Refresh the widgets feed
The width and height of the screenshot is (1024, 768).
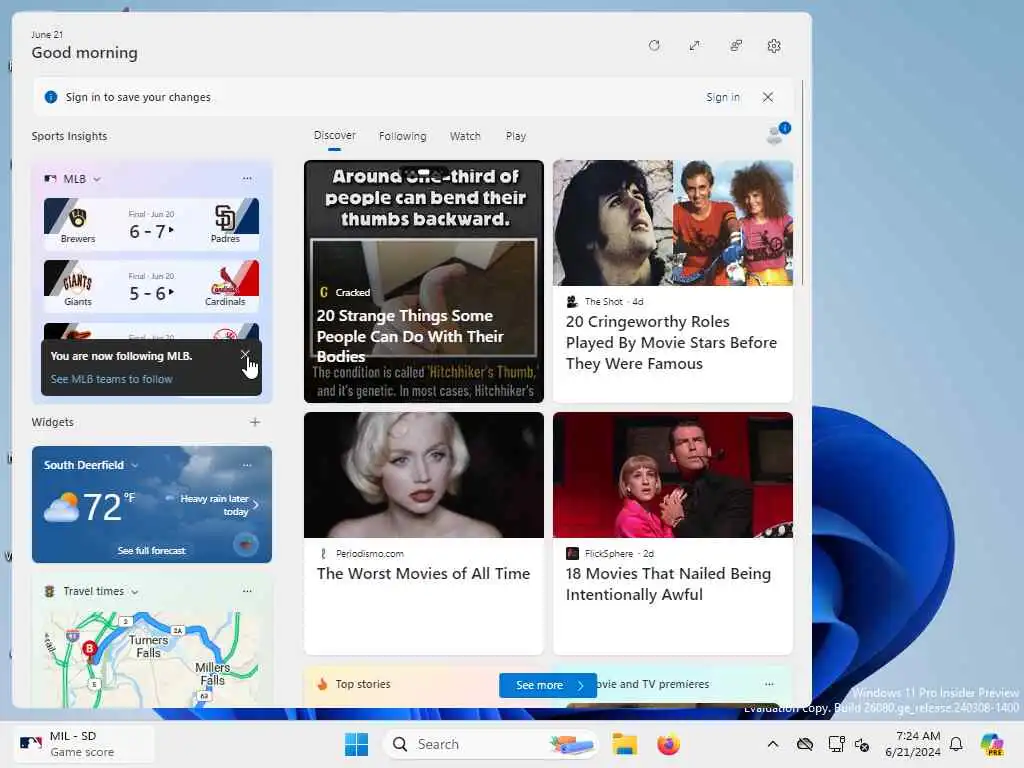pyautogui.click(x=654, y=46)
